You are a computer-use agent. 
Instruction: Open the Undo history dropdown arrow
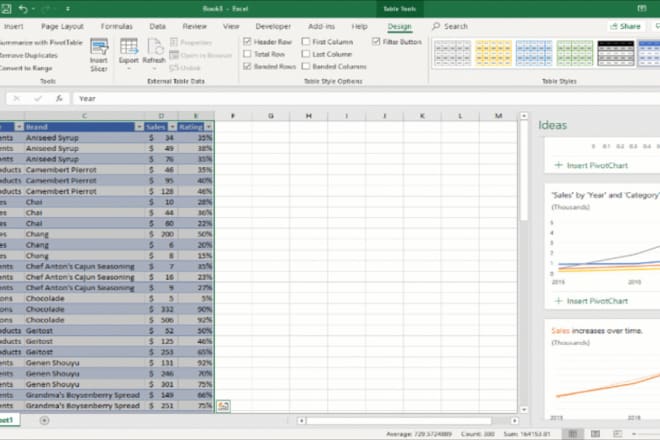click(x=33, y=8)
